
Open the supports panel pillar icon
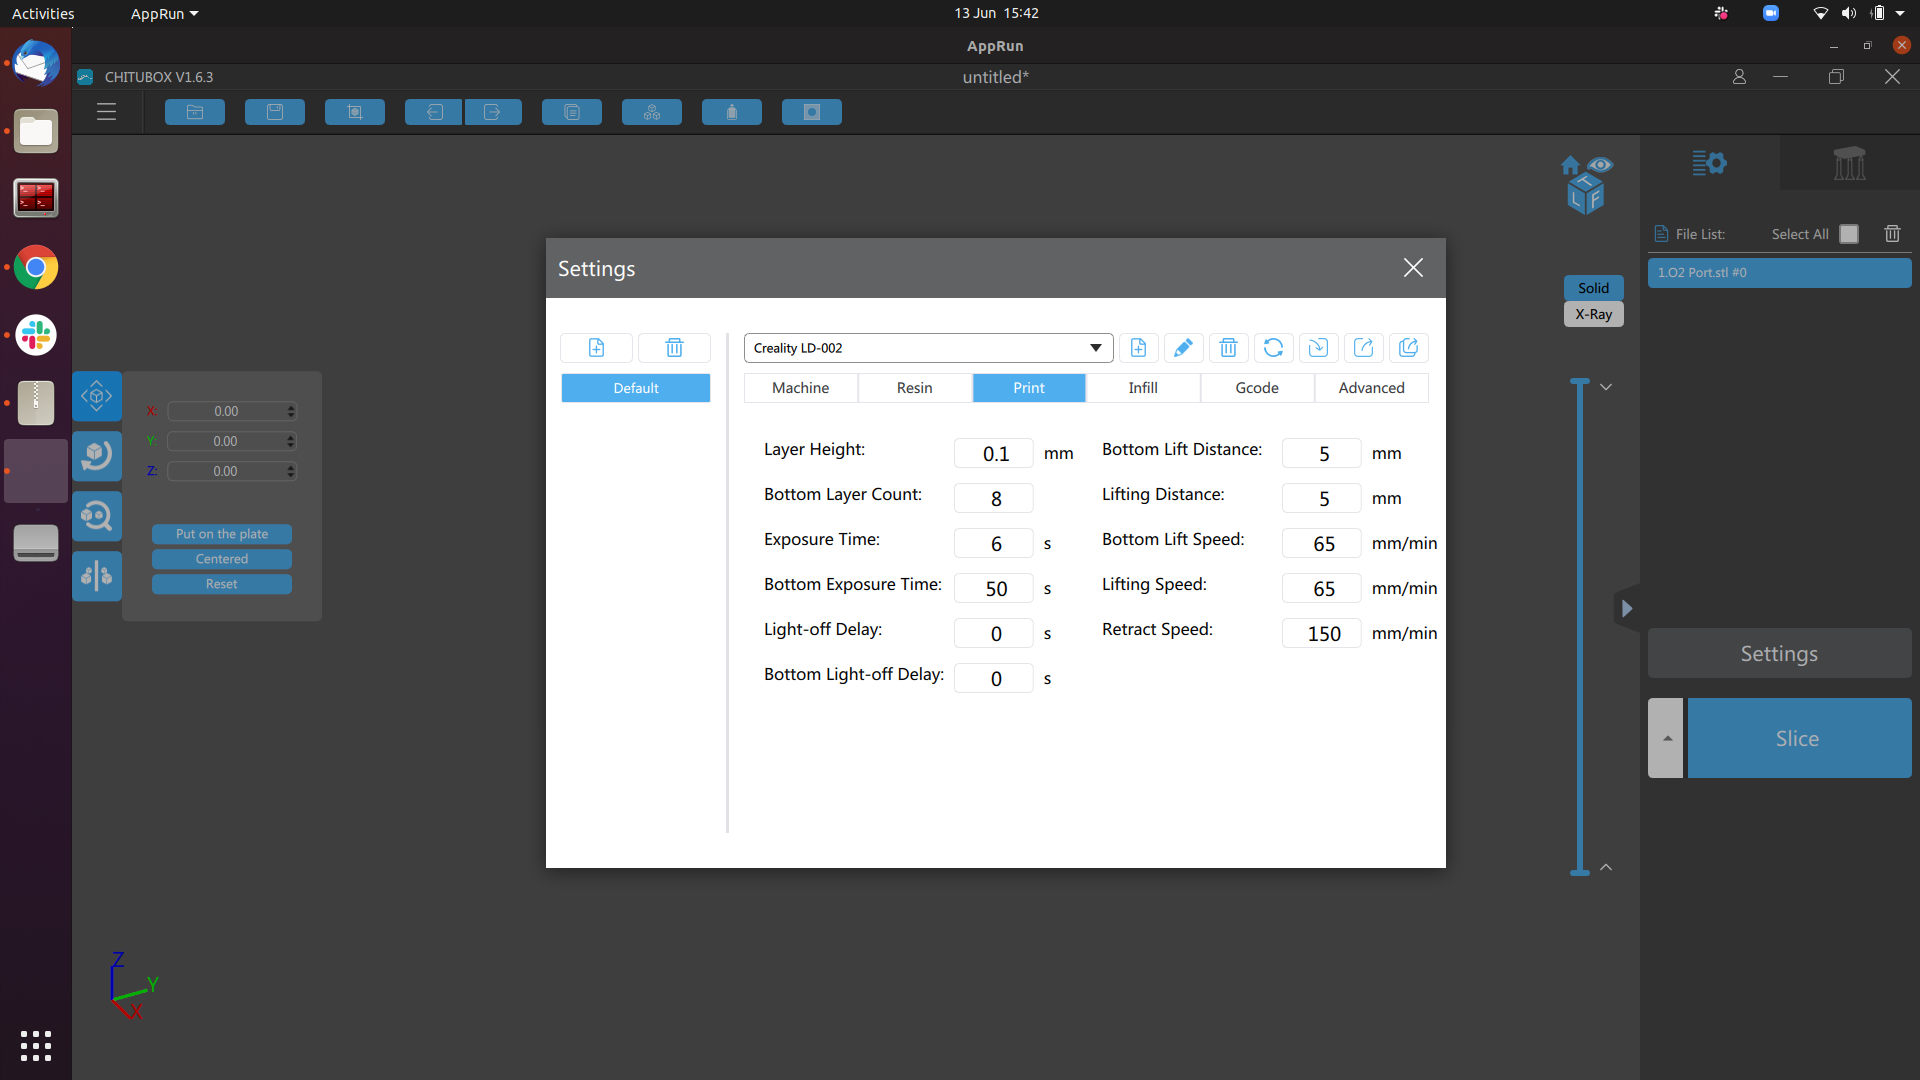(x=1849, y=163)
